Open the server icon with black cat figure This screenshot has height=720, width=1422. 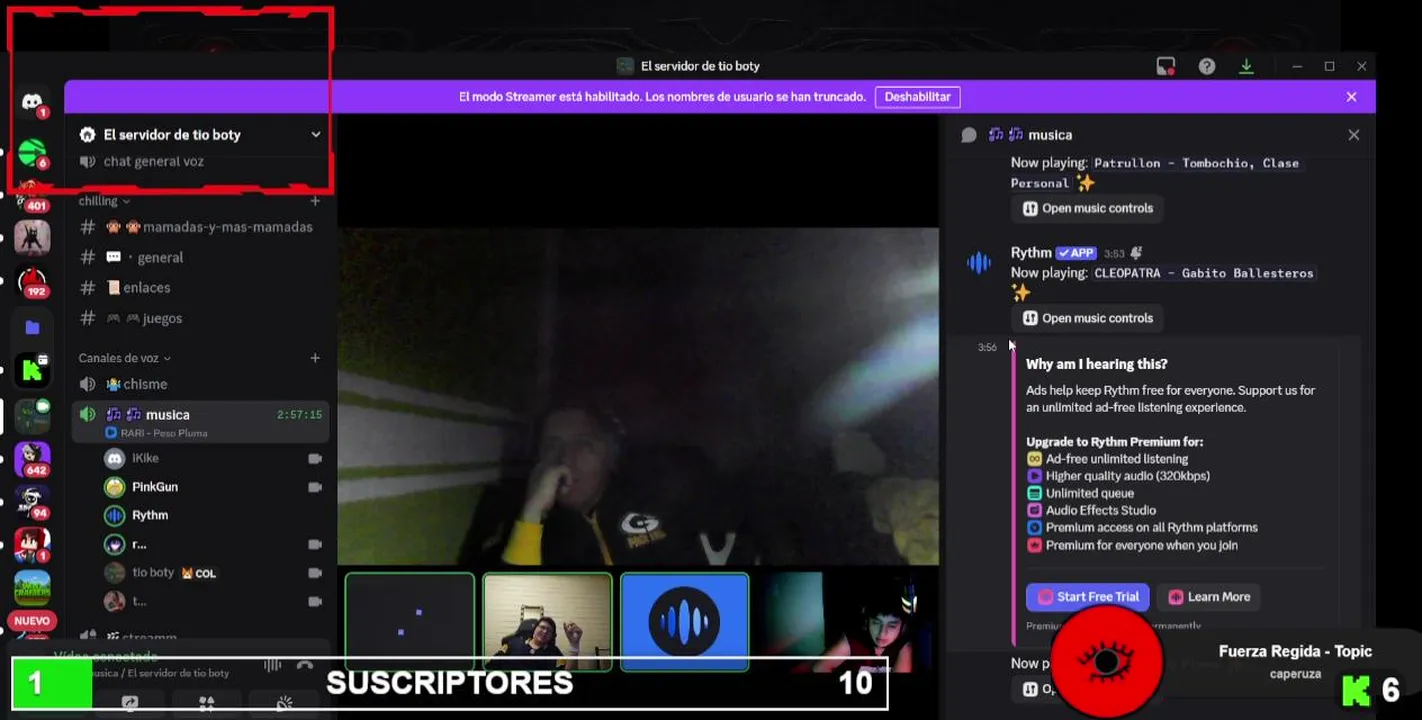32,237
